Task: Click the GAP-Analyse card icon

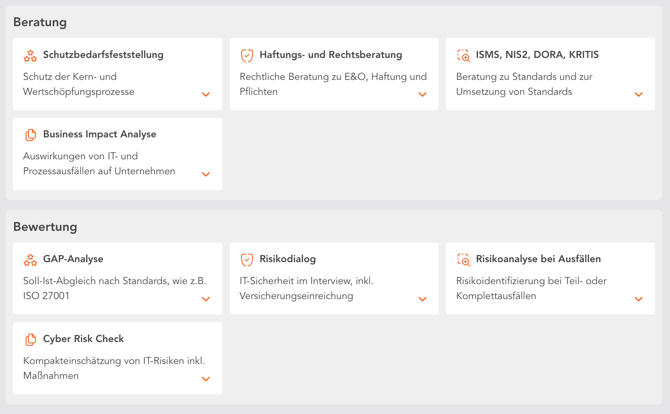Action: 30,260
